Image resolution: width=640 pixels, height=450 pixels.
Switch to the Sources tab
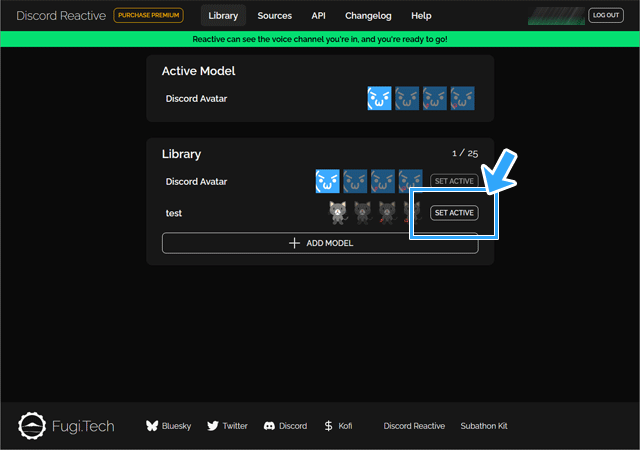[275, 16]
